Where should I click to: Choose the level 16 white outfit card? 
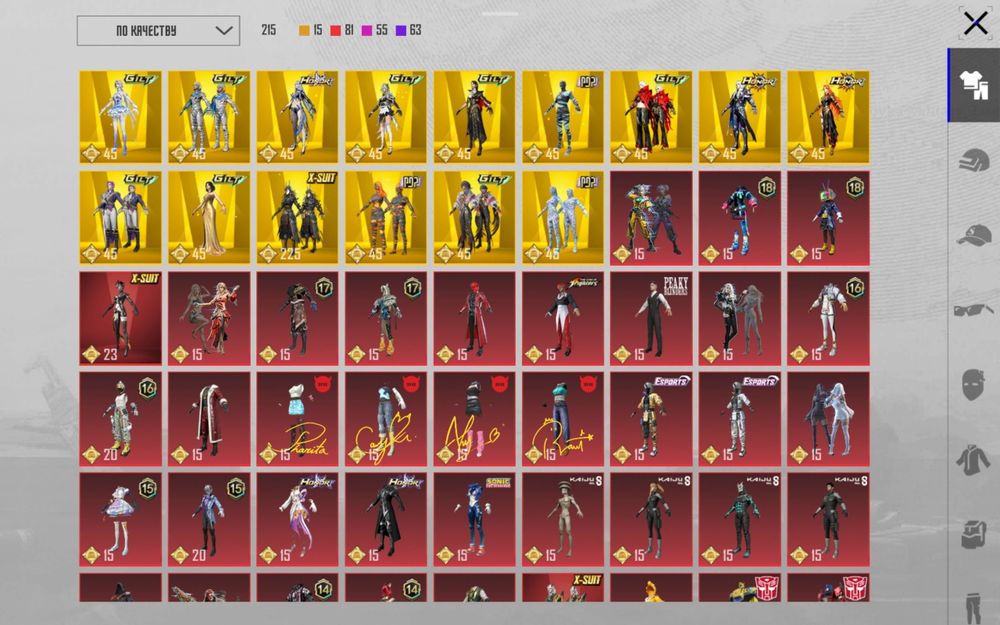[x=828, y=318]
